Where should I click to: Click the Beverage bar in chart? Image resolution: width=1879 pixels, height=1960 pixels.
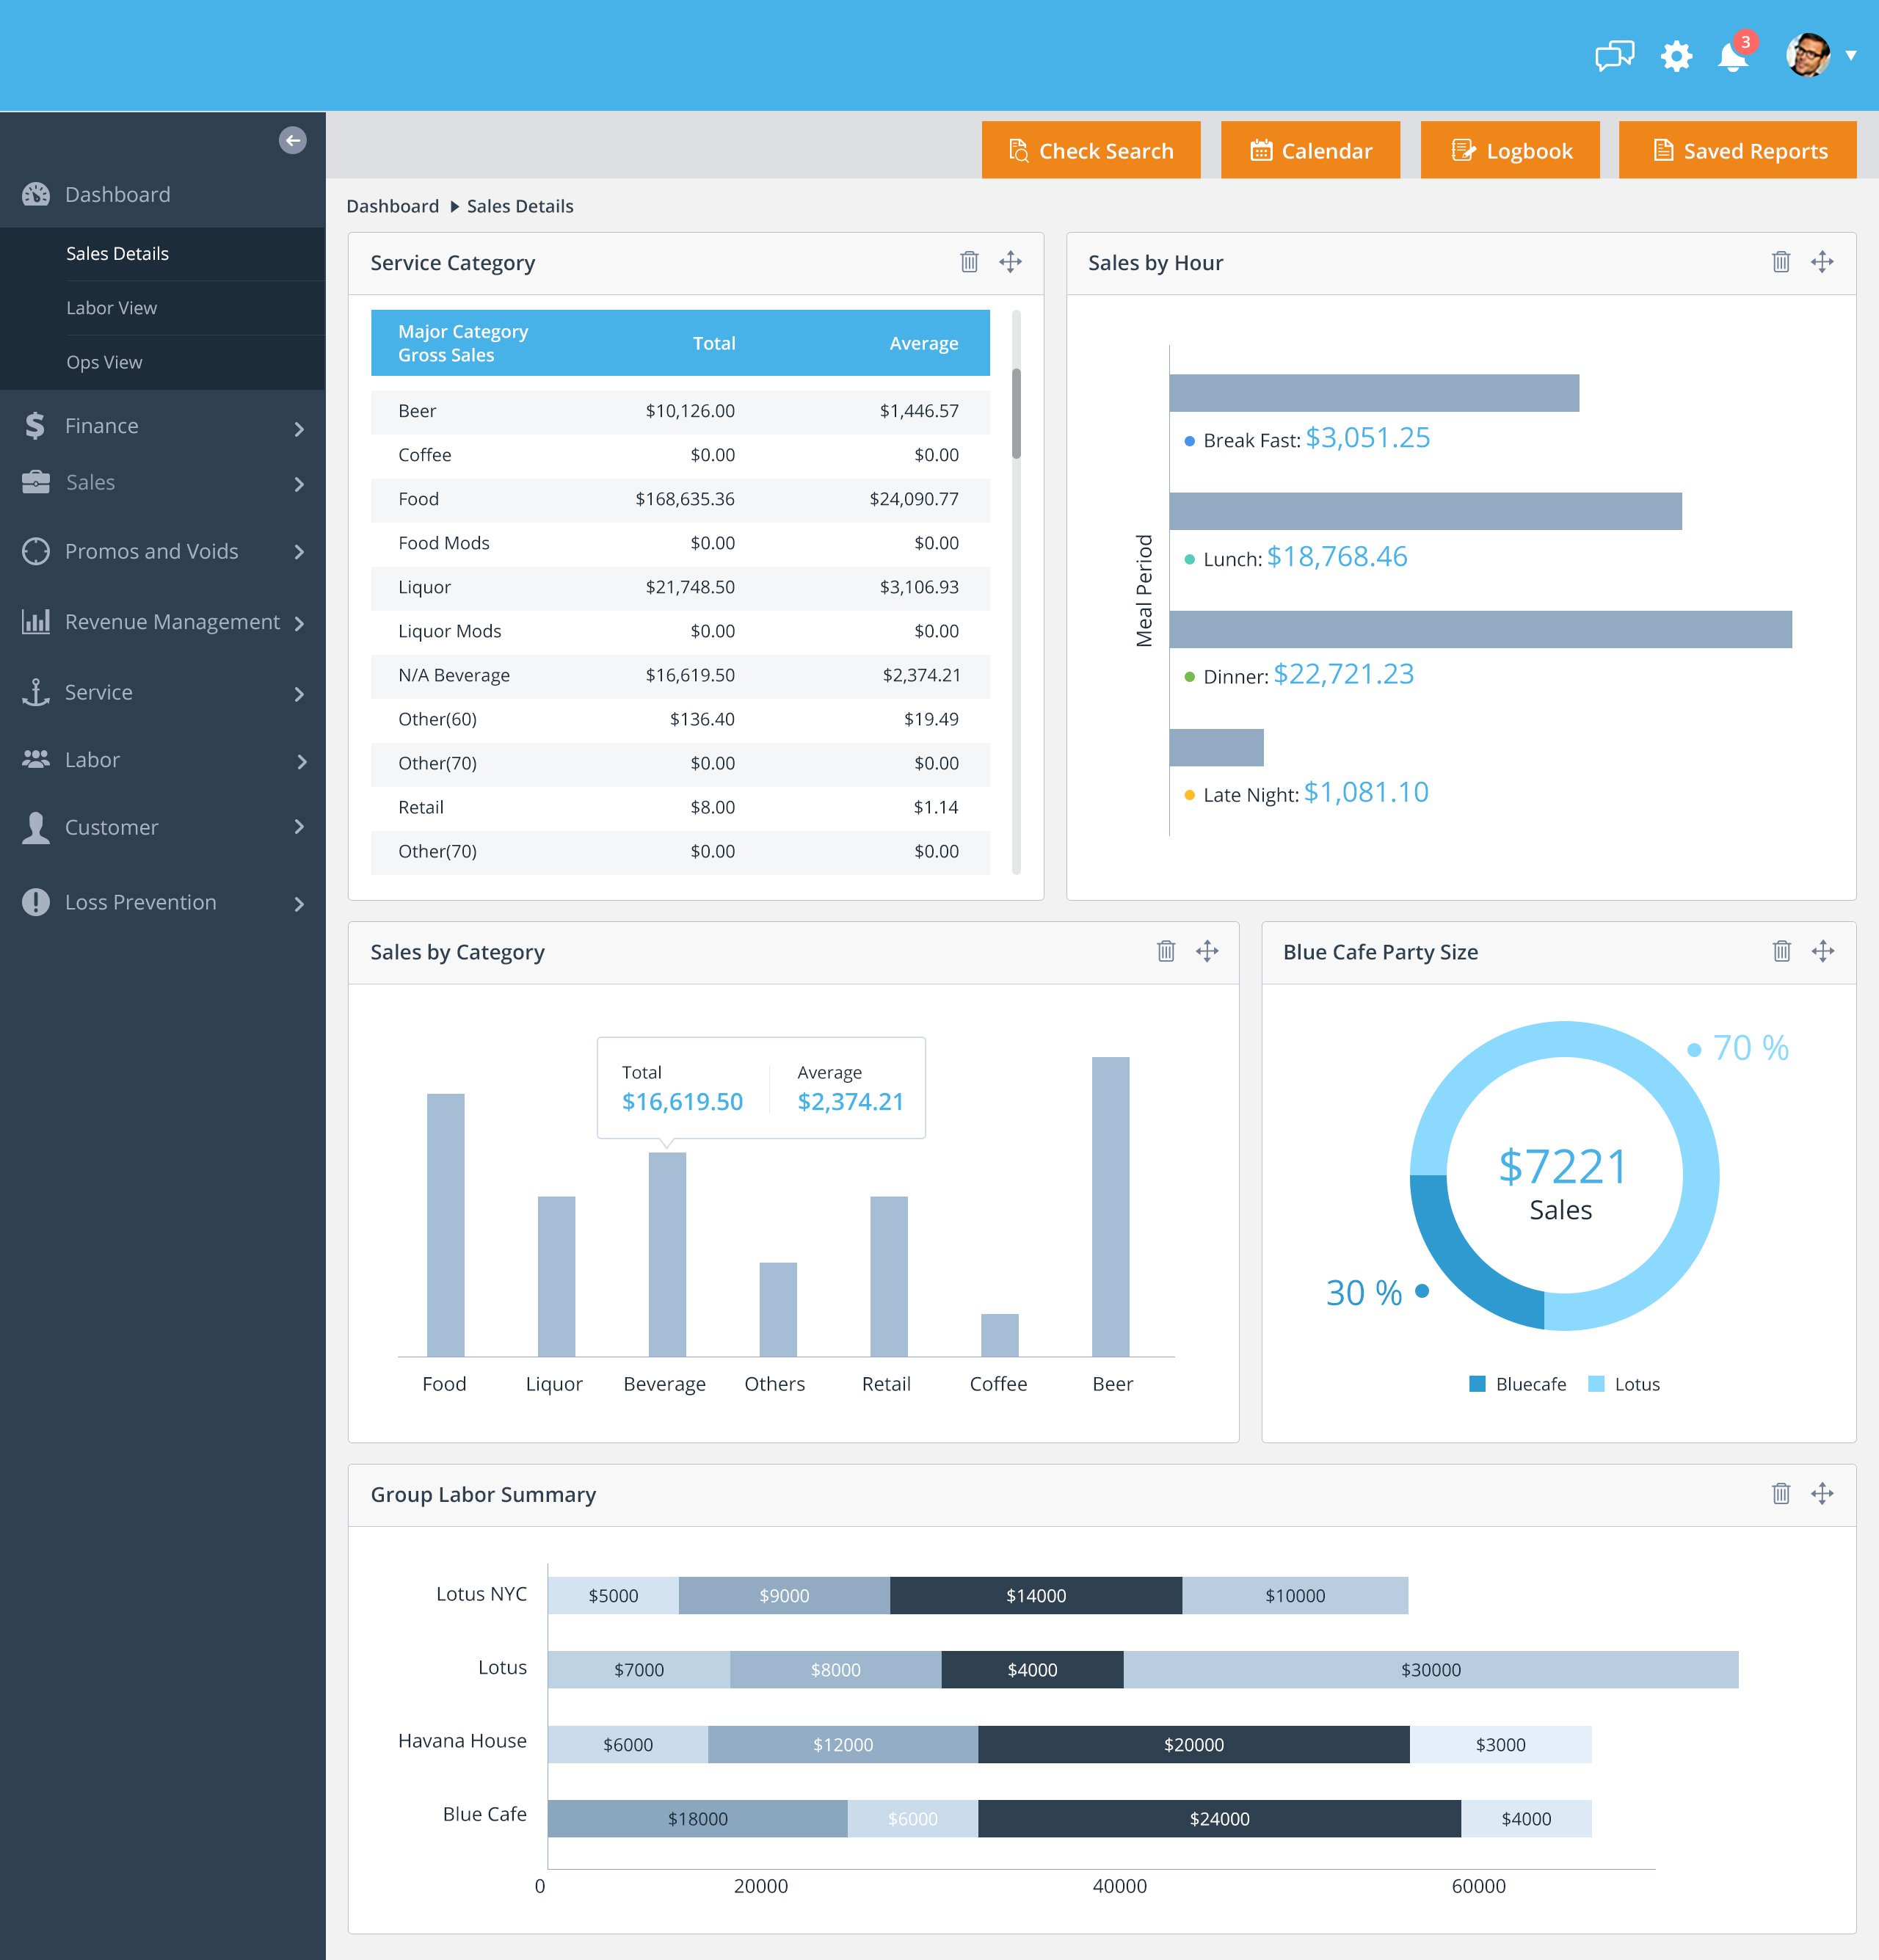click(667, 1254)
